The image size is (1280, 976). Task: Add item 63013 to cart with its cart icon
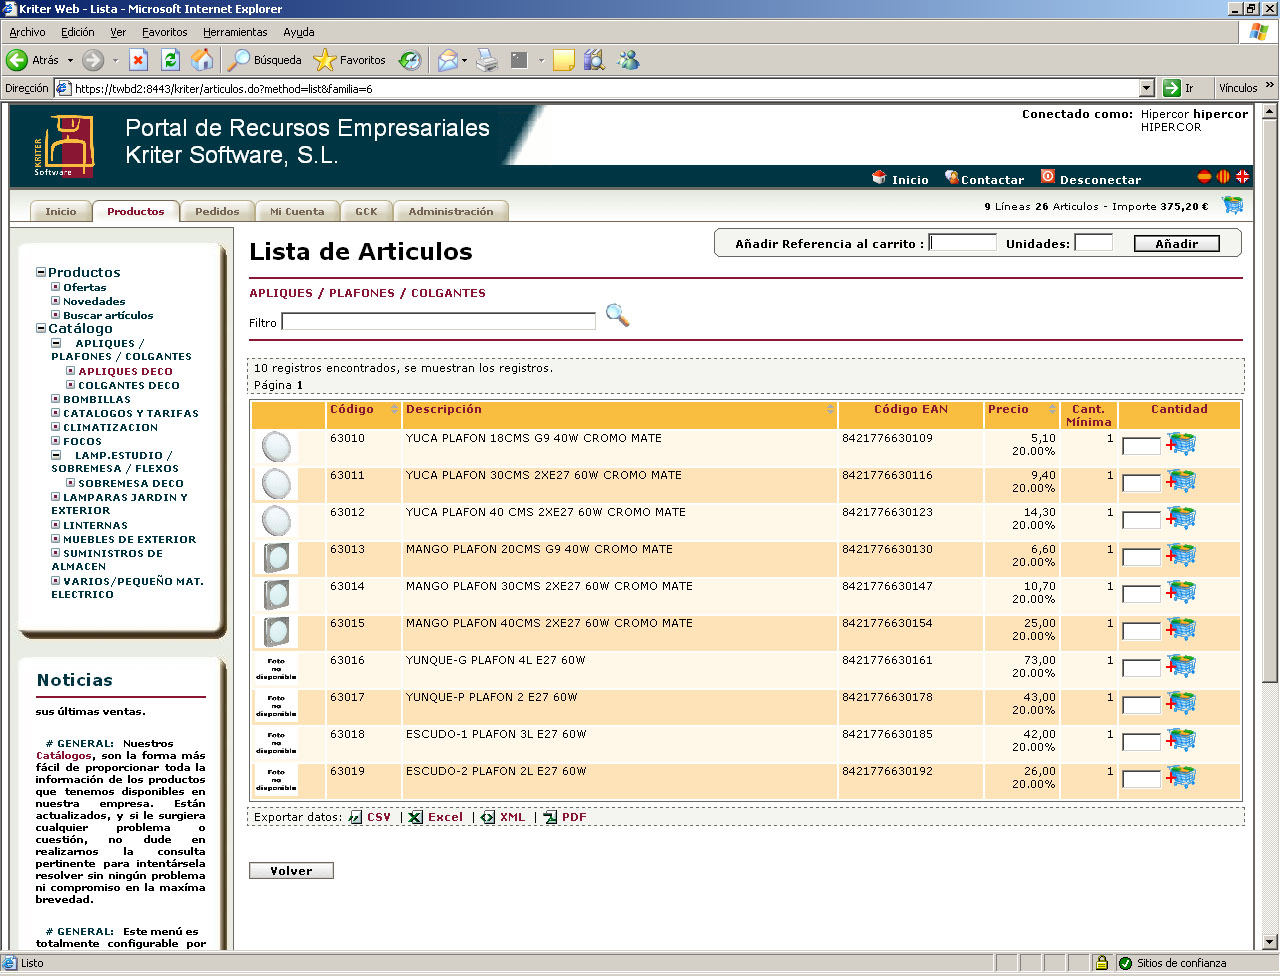tap(1182, 555)
